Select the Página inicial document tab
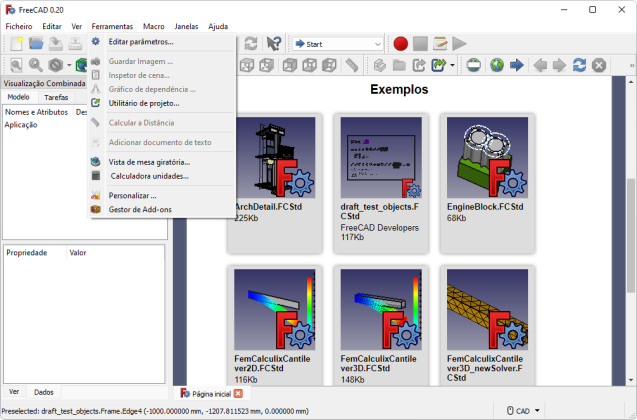Screen dimensions: 637x420 point(211,394)
